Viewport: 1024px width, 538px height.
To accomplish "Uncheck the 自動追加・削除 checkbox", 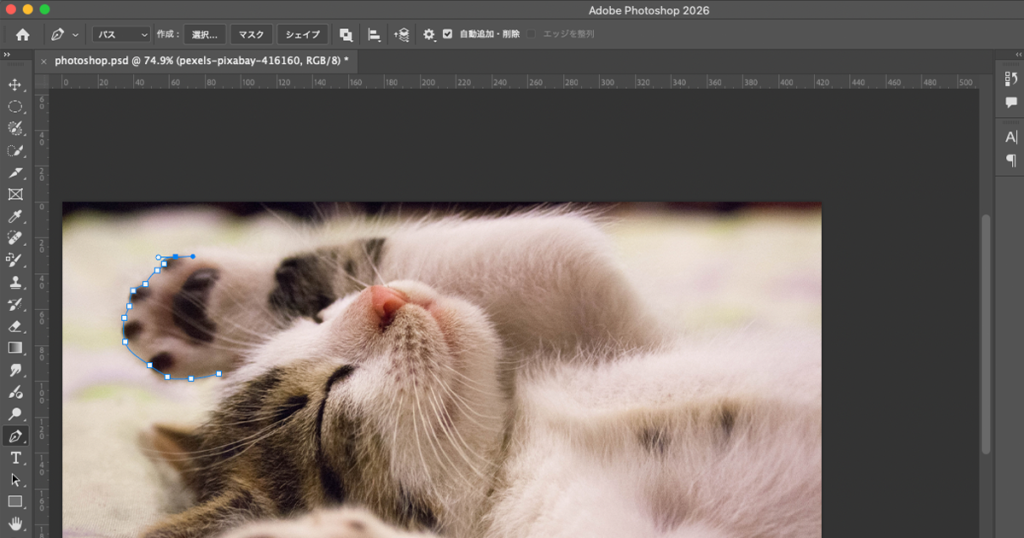I will click(x=447, y=34).
